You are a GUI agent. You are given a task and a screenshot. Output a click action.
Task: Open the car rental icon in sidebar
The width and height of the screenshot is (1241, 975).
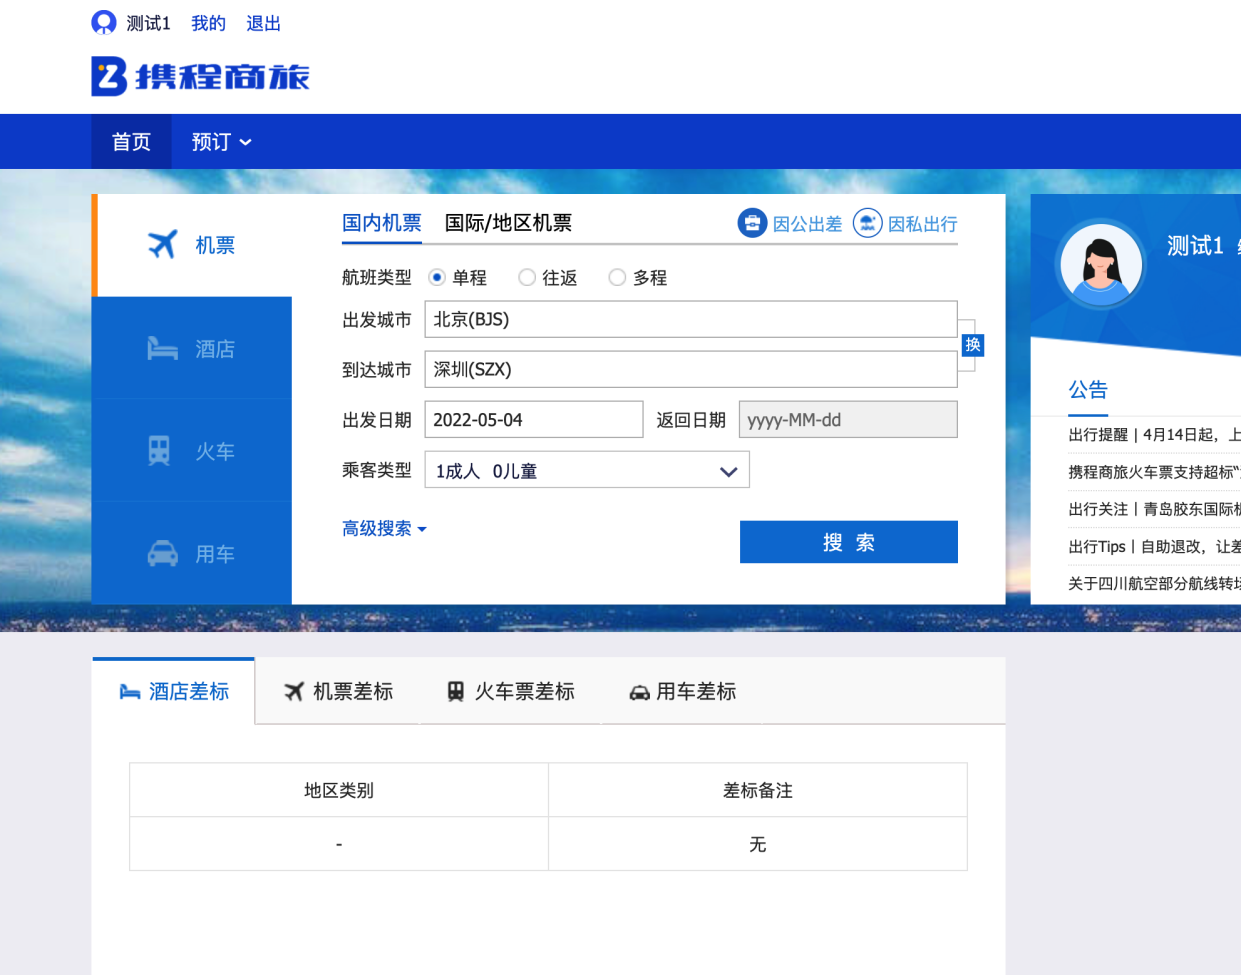pyautogui.click(x=162, y=554)
